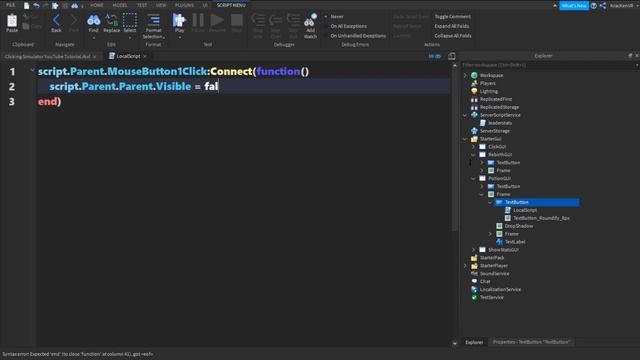
Task: Click Toggle Comment action
Action: (x=452, y=17)
